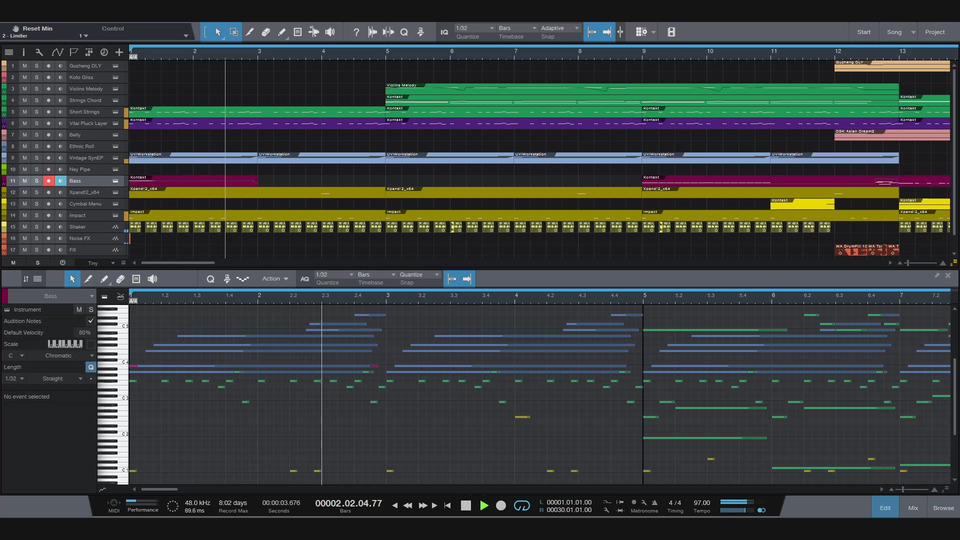Go to the Start page
This screenshot has height=540, width=960.
(863, 32)
